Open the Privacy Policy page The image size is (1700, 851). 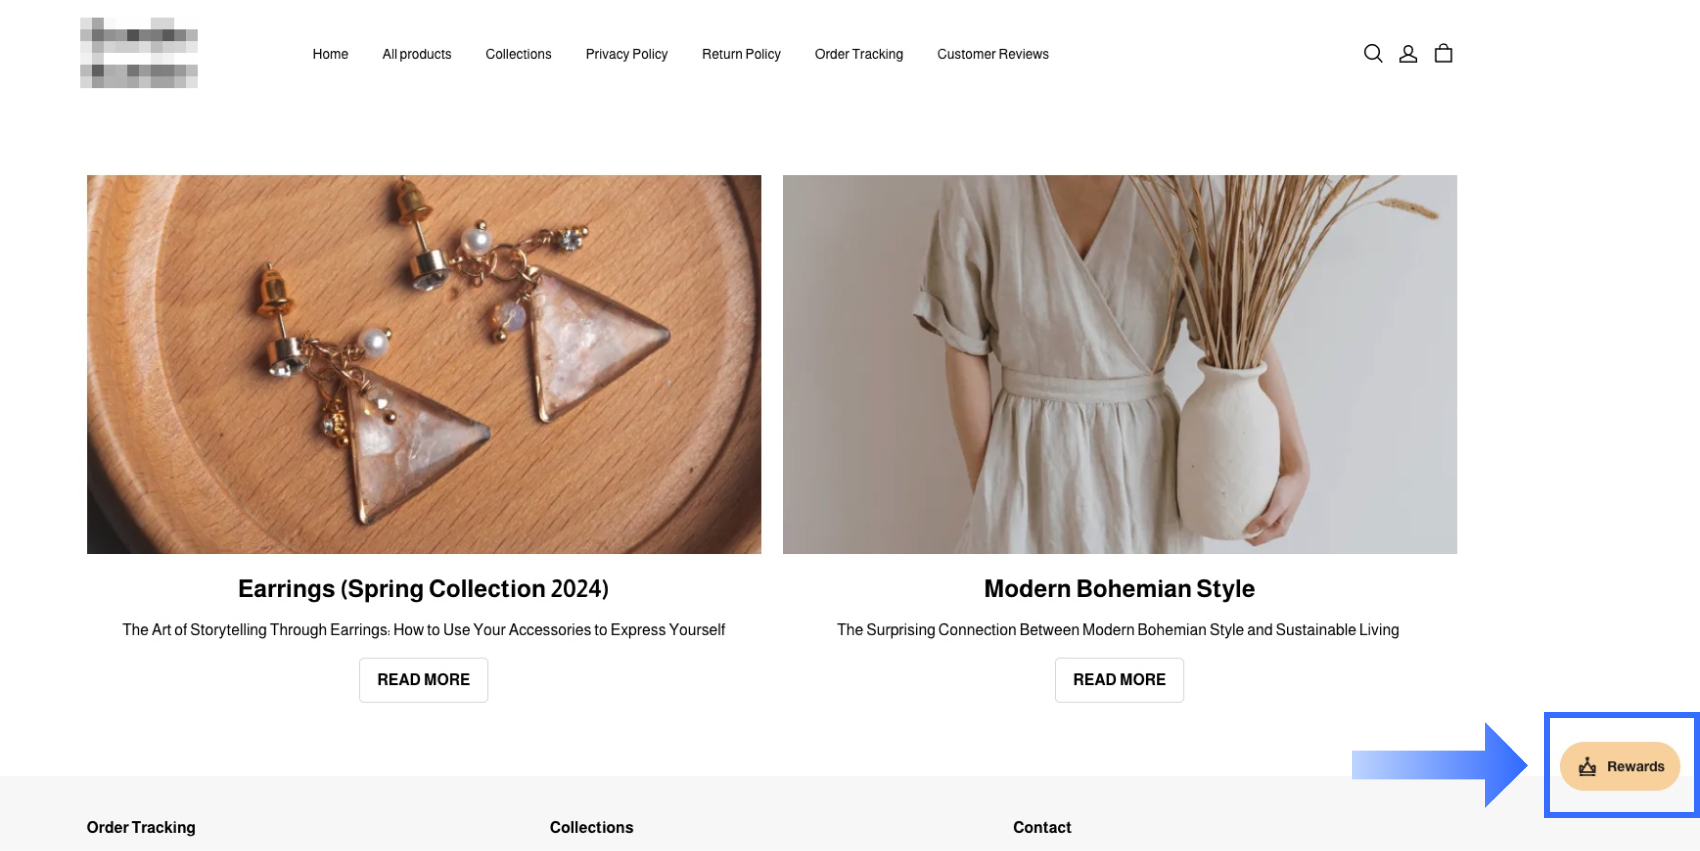tap(626, 54)
